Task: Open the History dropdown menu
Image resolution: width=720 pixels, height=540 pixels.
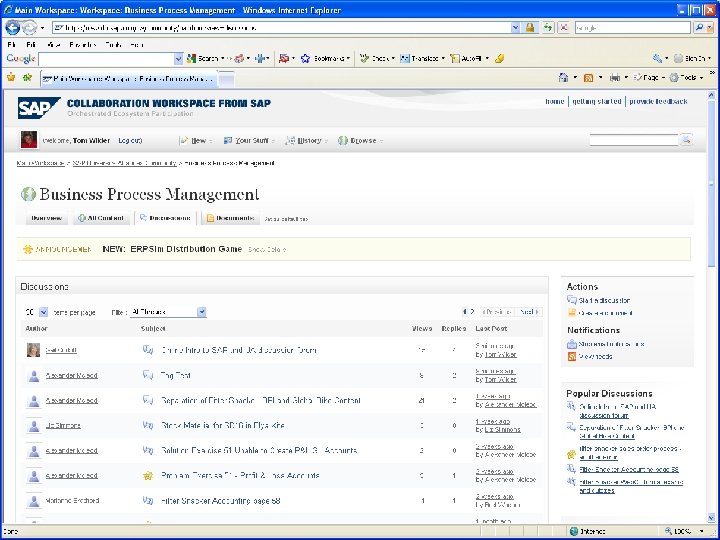Action: (x=306, y=141)
